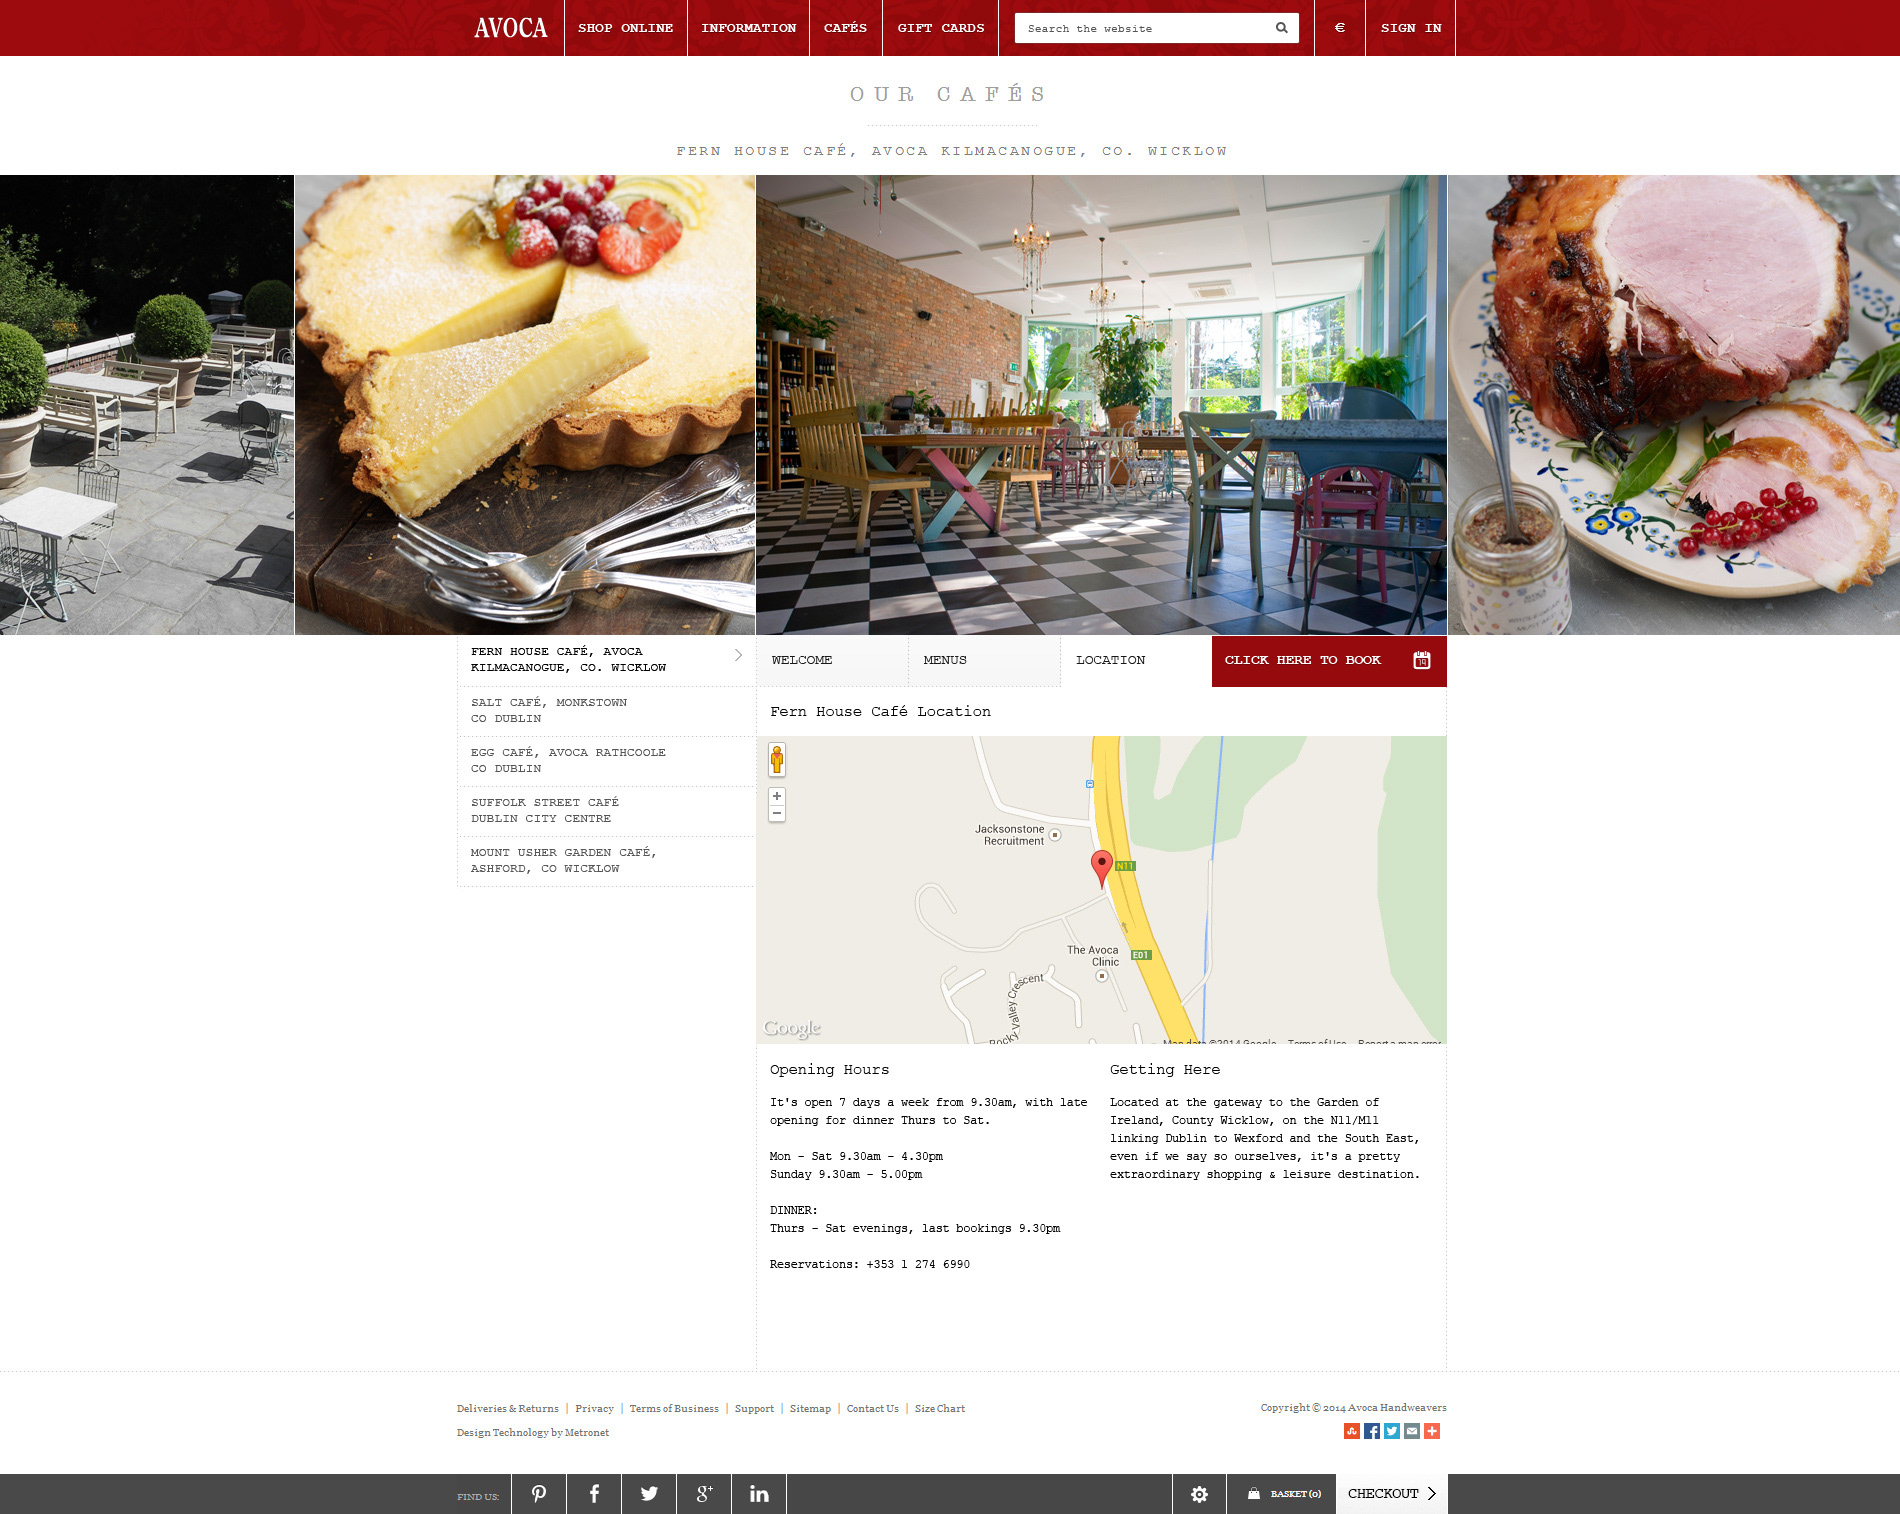1900x1514 pixels.
Task: Open the LinkedIn icon in footer bar
Action: click(x=759, y=1494)
